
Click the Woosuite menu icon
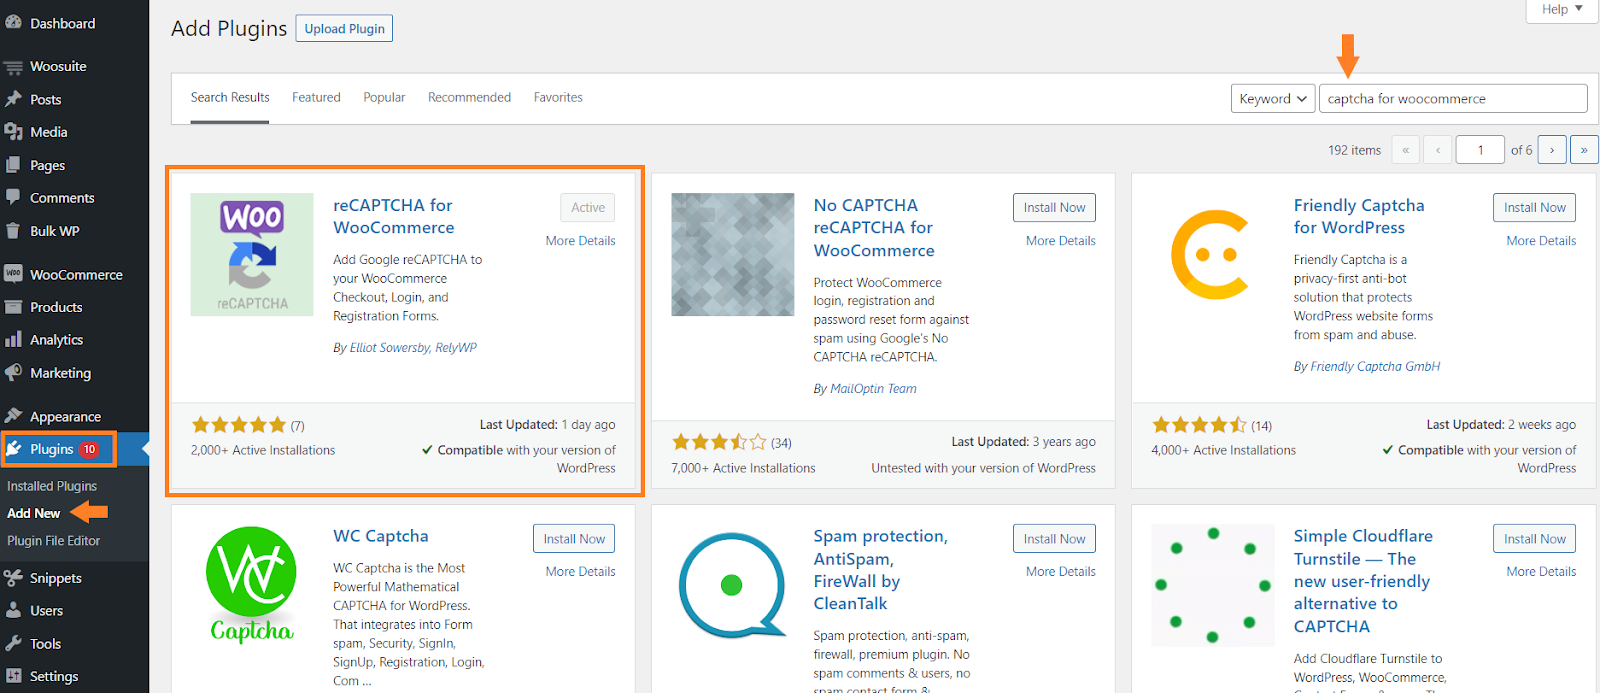point(13,67)
